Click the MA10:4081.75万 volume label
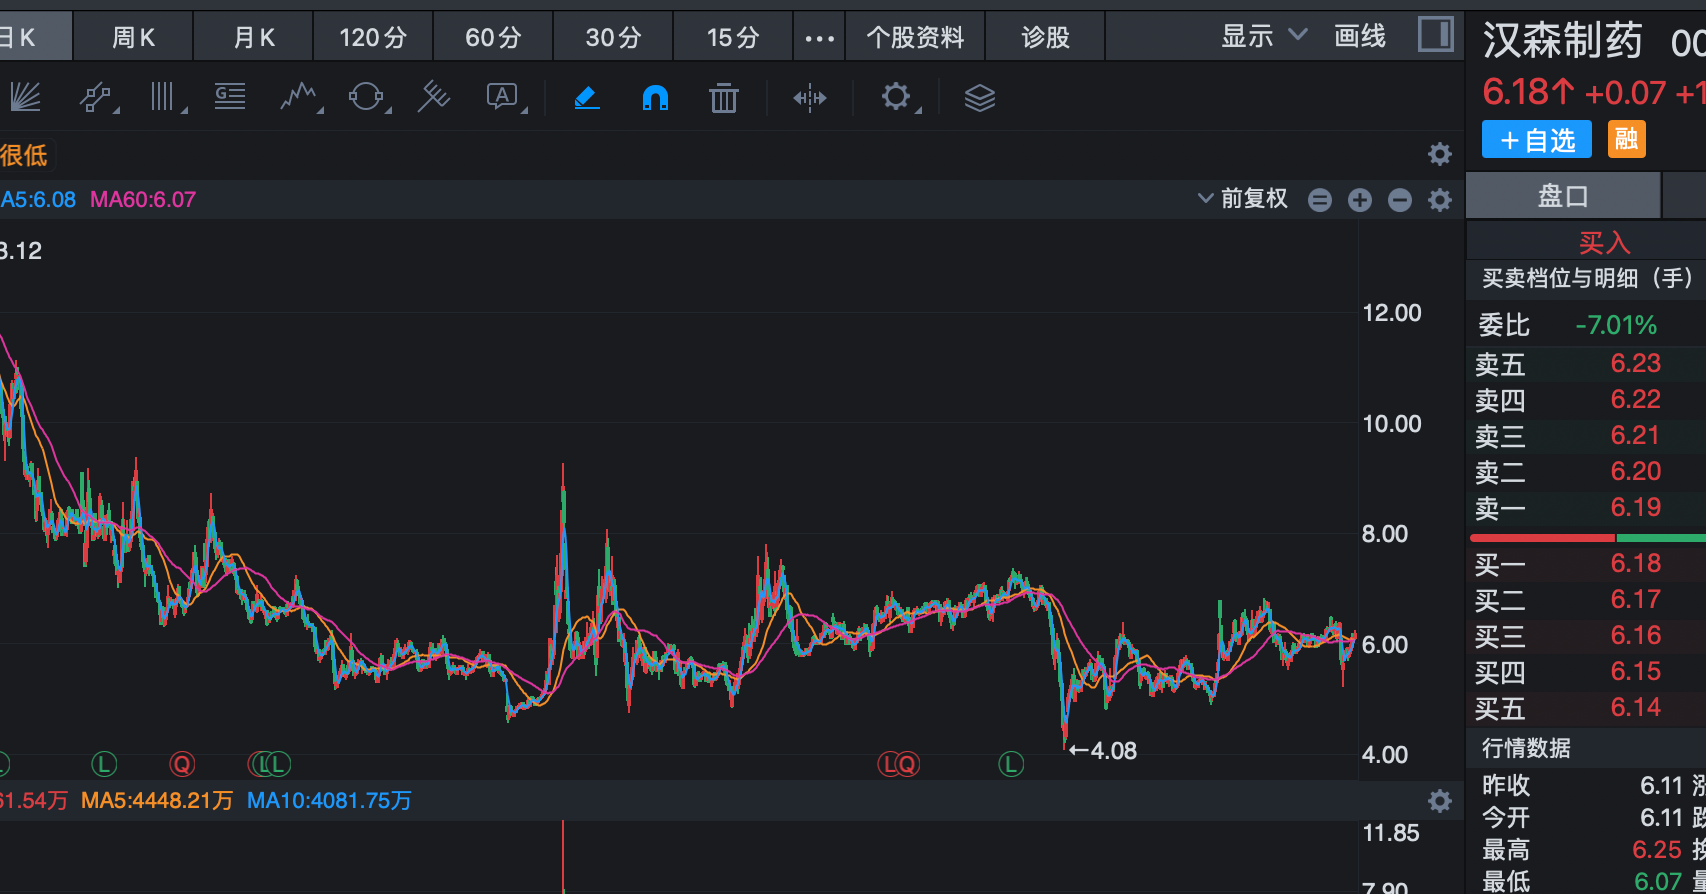 (329, 800)
